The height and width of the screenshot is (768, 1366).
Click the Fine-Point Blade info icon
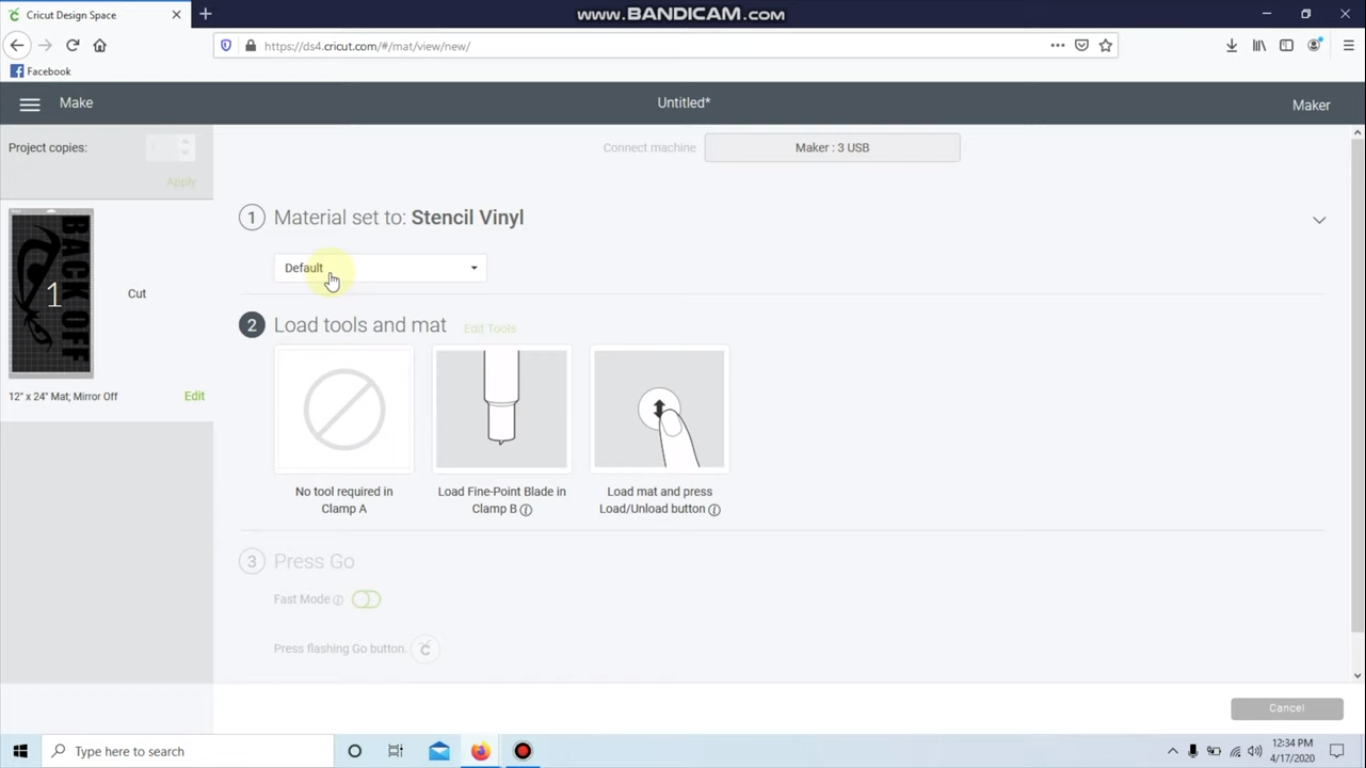527,509
